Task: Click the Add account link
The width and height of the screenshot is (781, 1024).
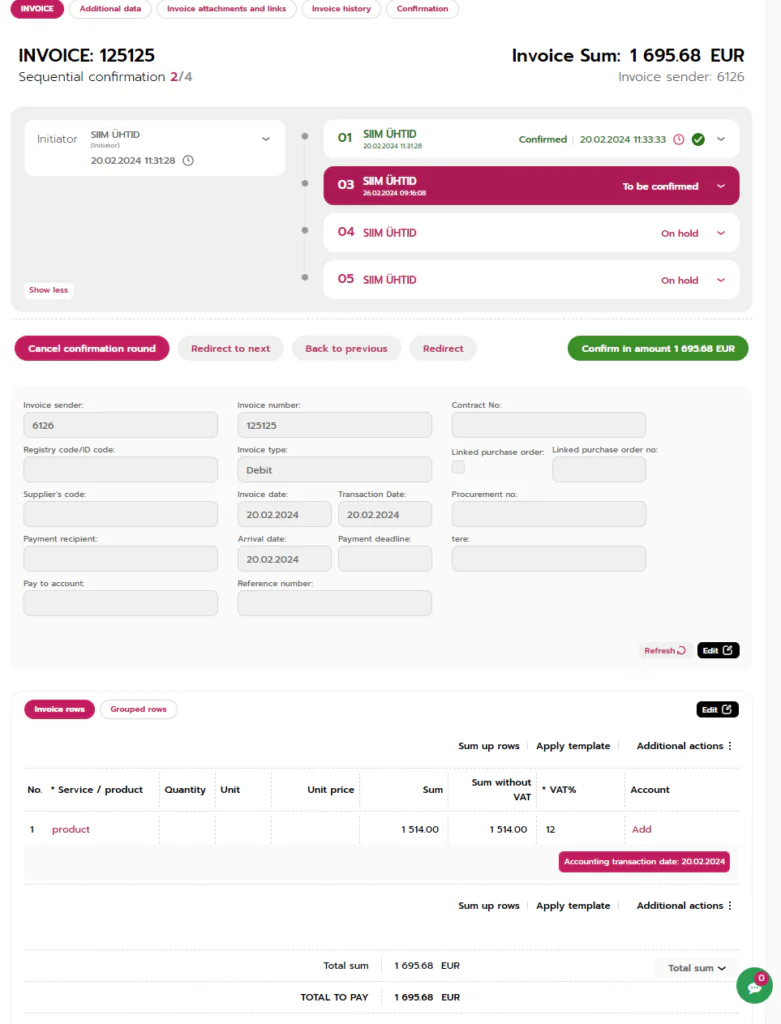Action: point(641,829)
